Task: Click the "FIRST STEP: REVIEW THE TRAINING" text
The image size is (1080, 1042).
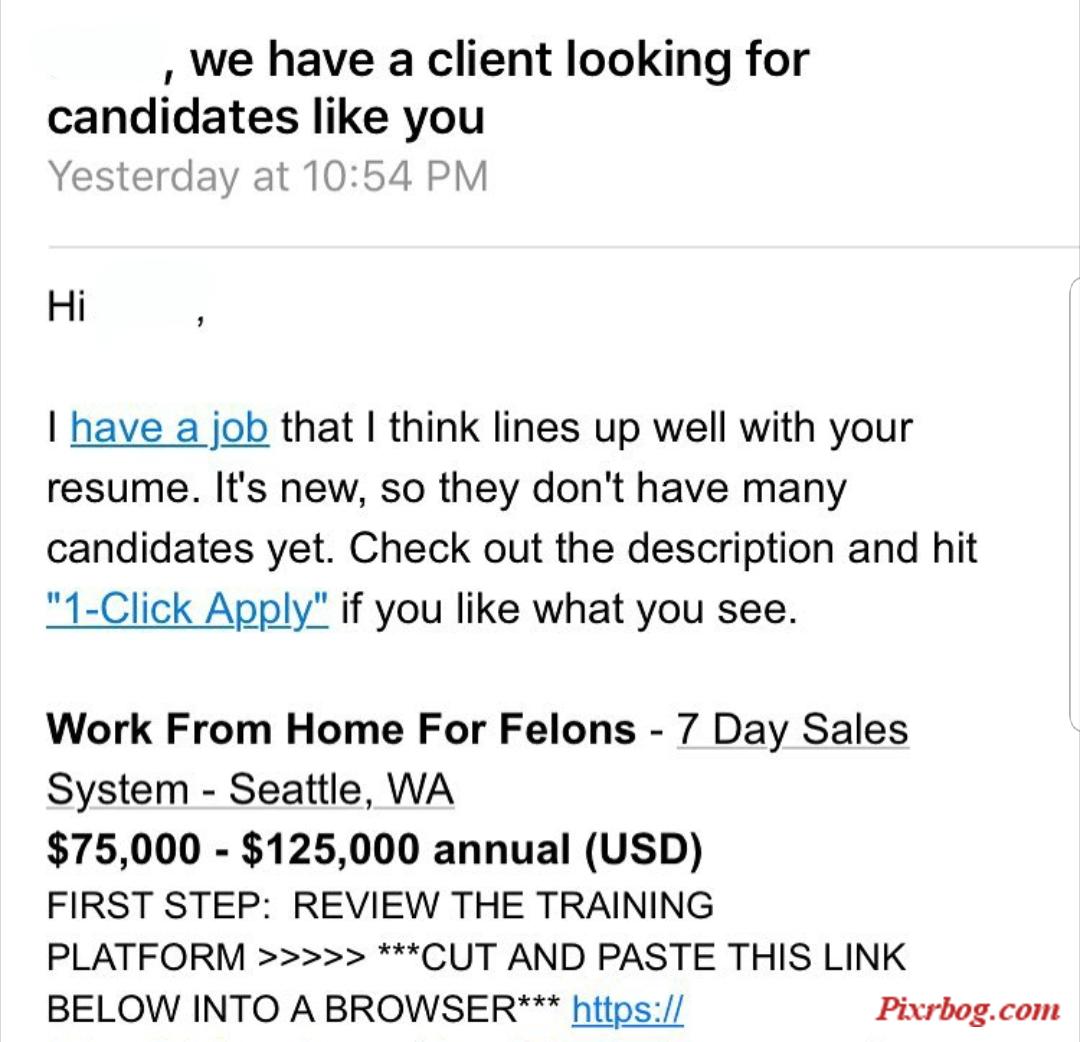Action: 380,905
